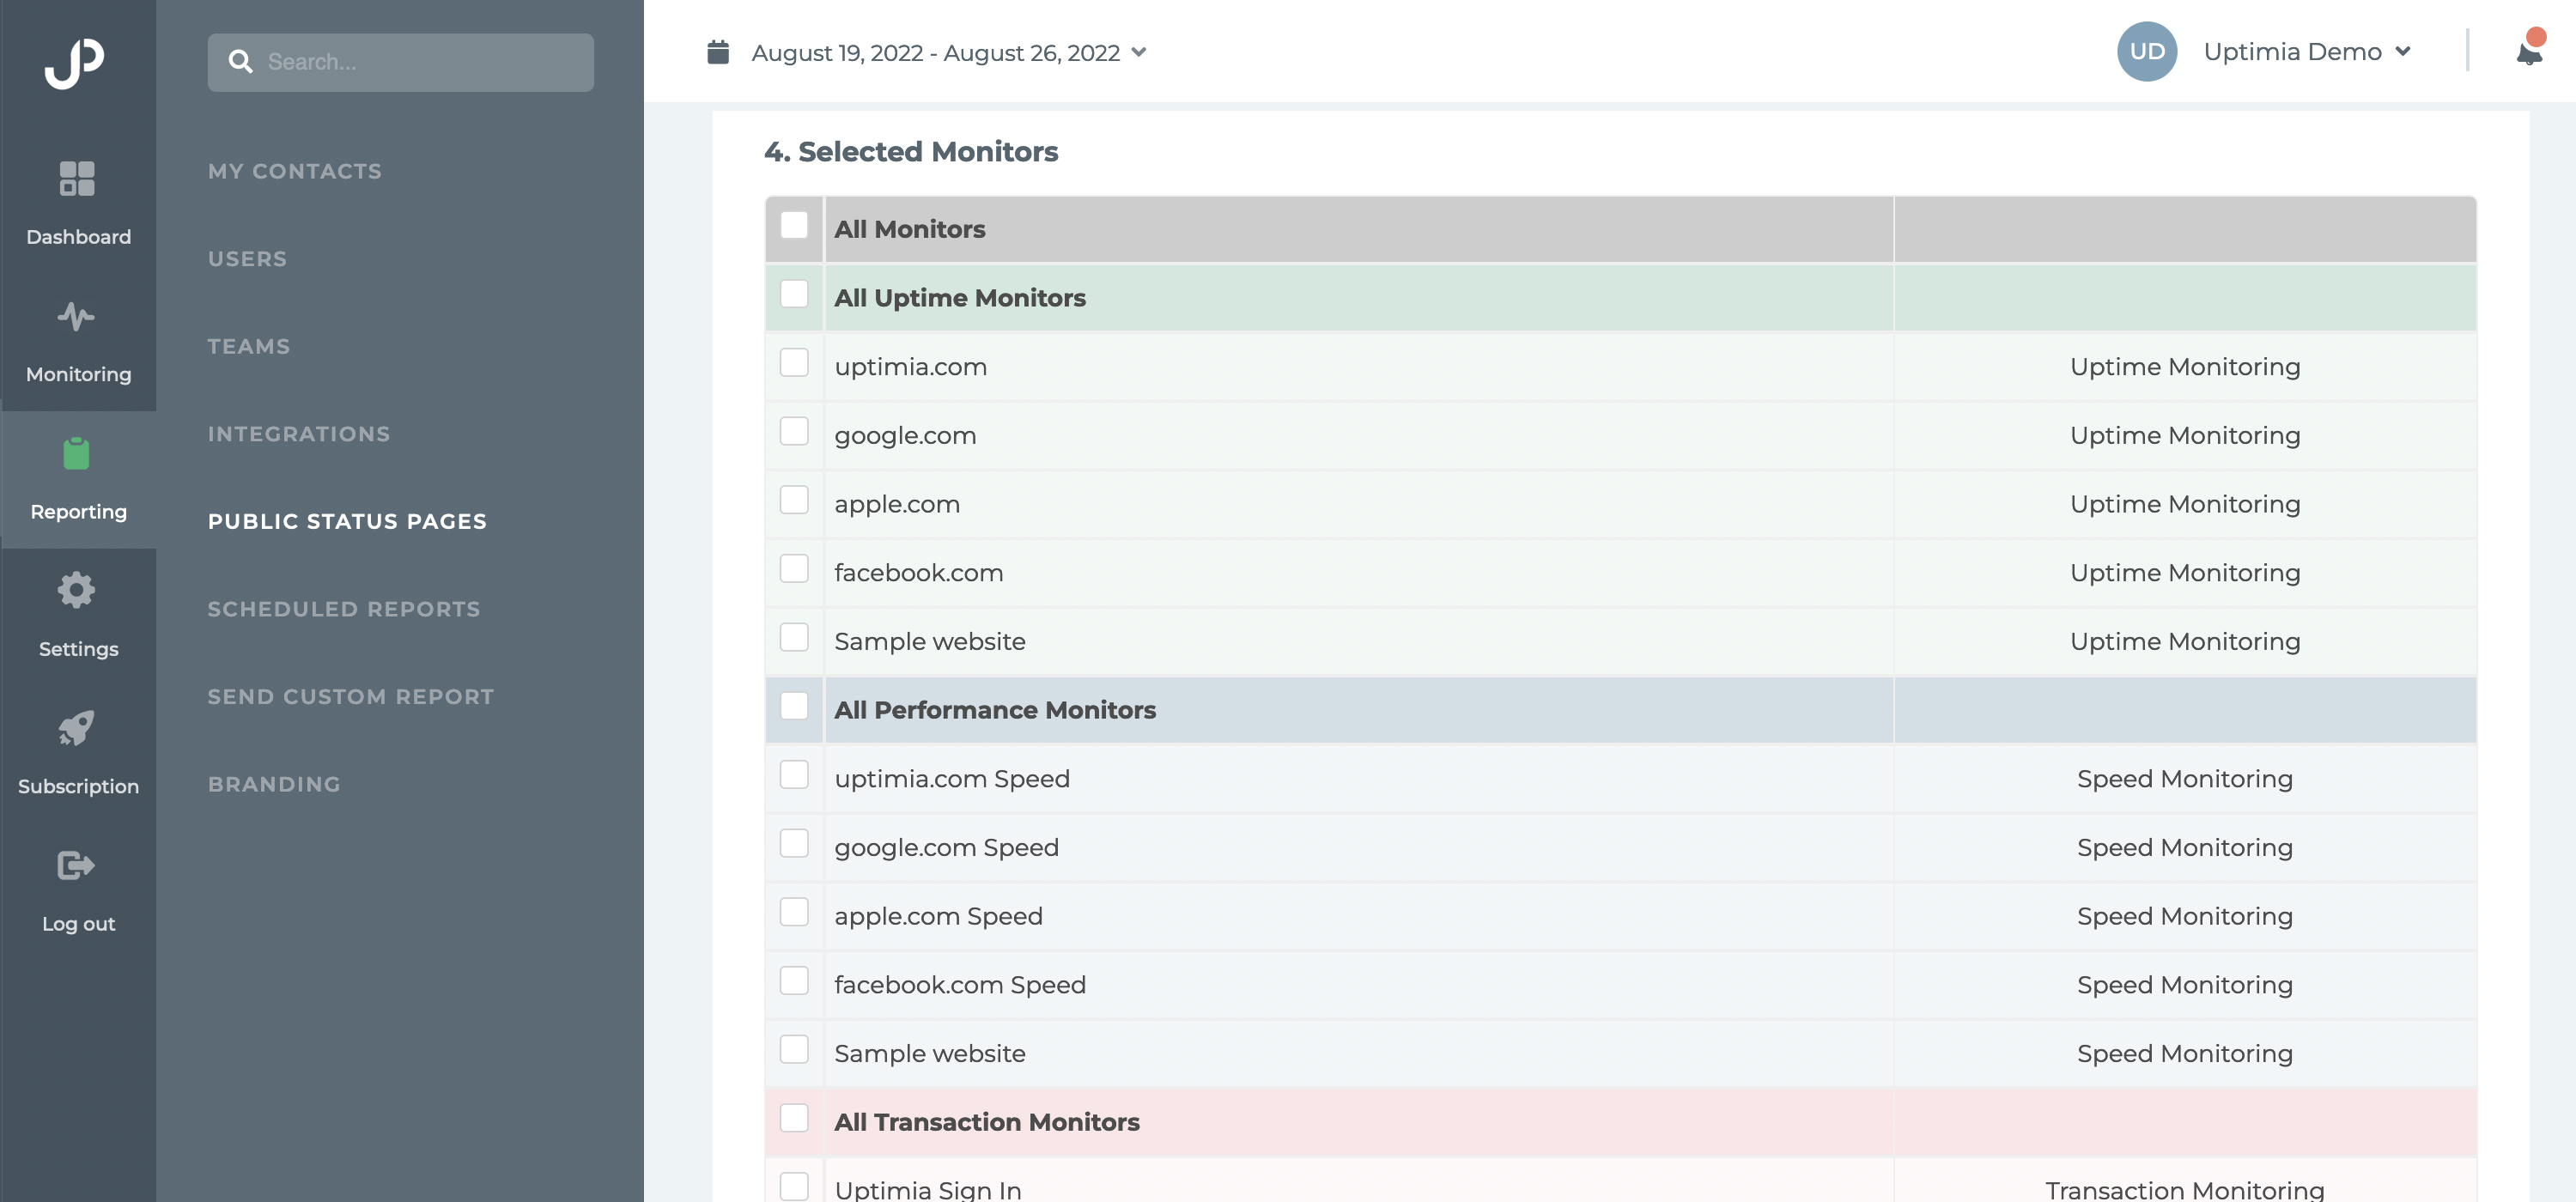This screenshot has height=1202, width=2576.
Task: Expand the Uptimia Demo account menu
Action: [2307, 52]
